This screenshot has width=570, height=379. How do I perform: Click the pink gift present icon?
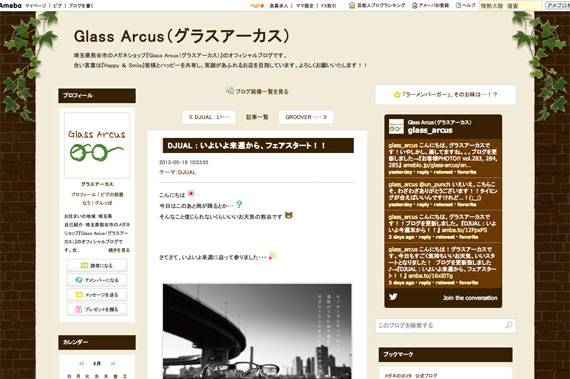79,309
